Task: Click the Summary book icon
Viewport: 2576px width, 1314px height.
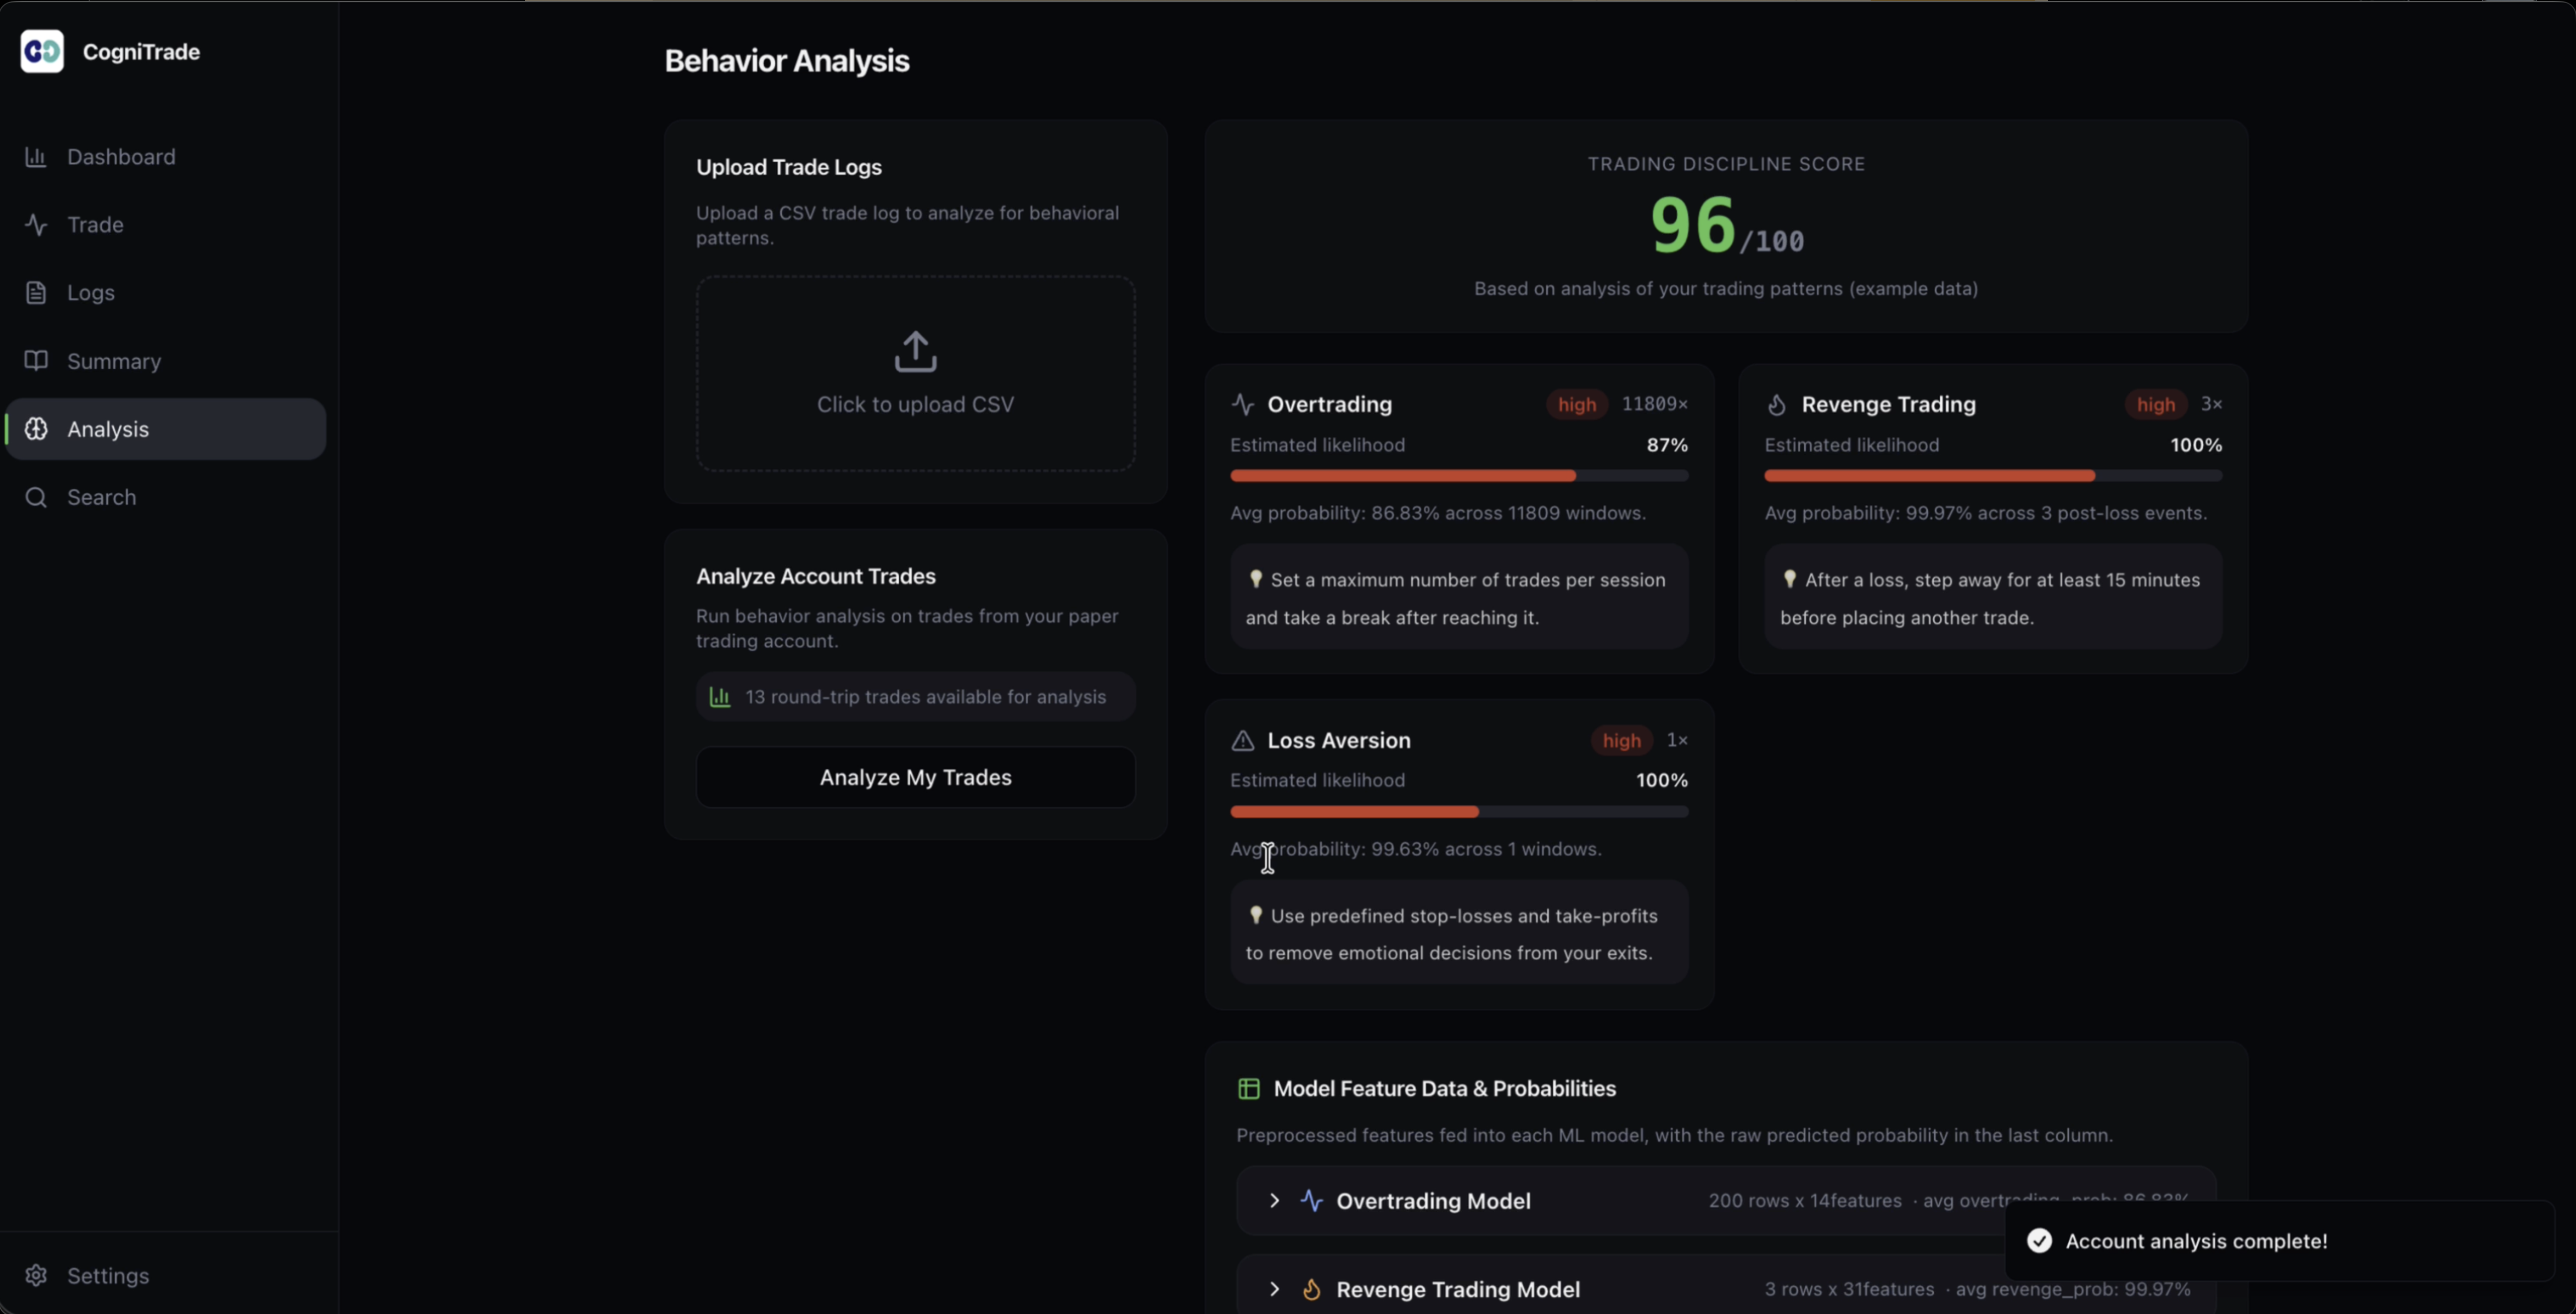Action: [x=36, y=361]
